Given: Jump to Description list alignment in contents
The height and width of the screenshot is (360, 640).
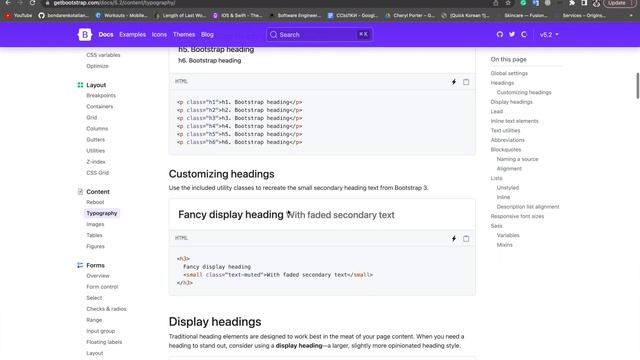Looking at the screenshot, I should coord(528,207).
